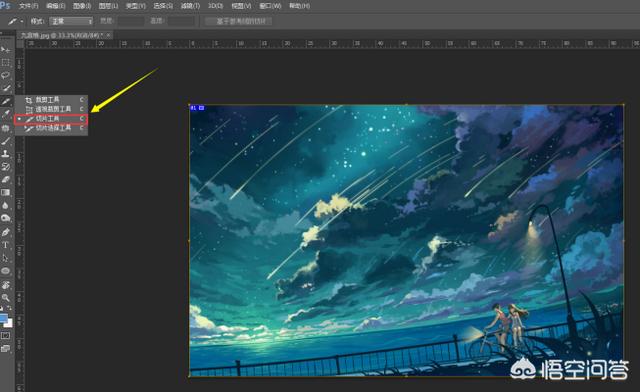Select the Brush tool

(x=6, y=141)
